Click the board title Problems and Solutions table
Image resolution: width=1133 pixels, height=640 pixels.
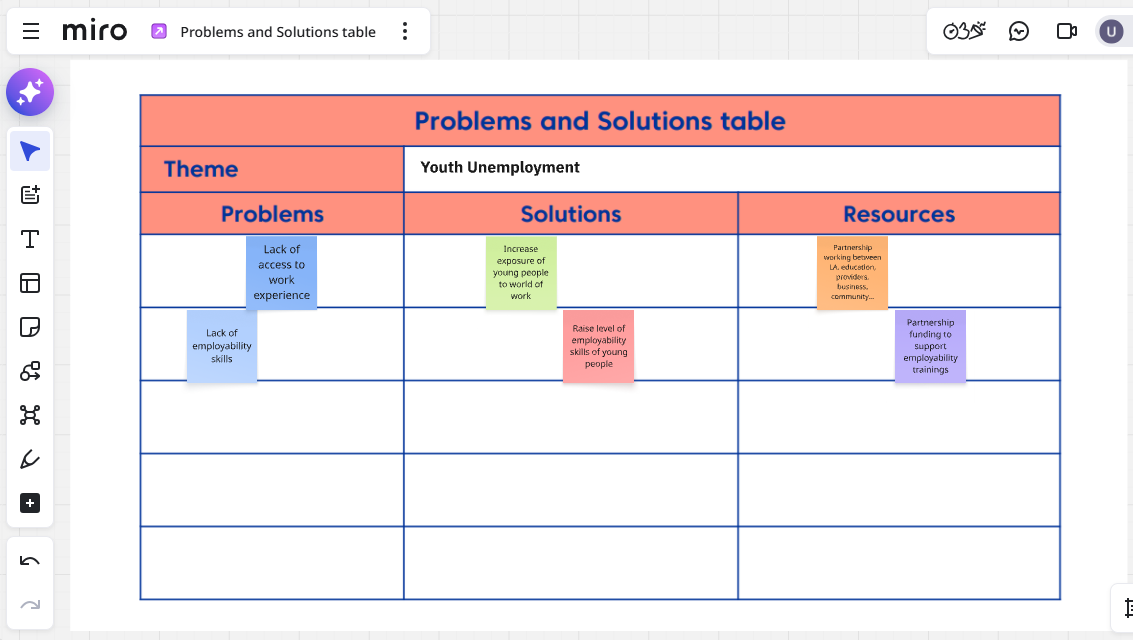(277, 32)
